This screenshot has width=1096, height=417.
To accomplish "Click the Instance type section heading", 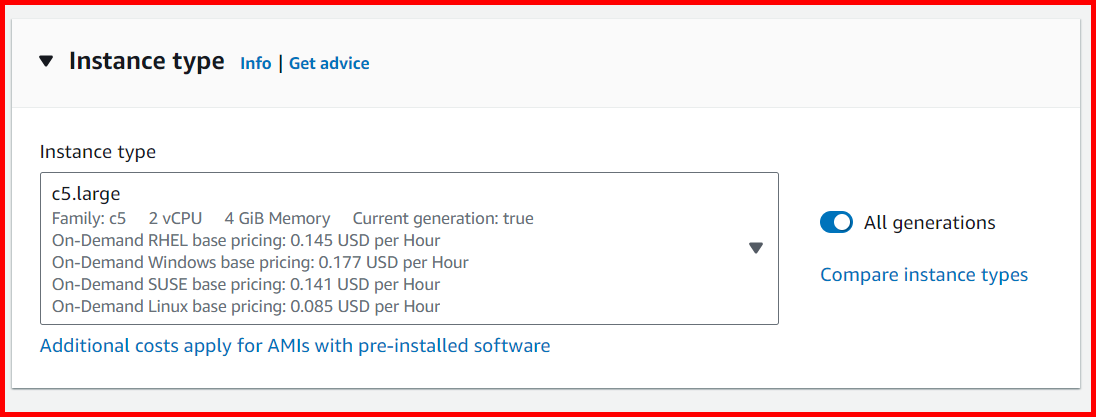I will pos(146,61).
